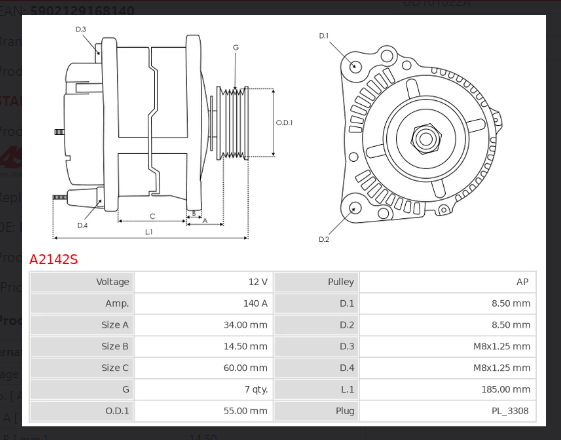Select the D.3 label cell in table
Screen dimensions: 561x440
317,346
